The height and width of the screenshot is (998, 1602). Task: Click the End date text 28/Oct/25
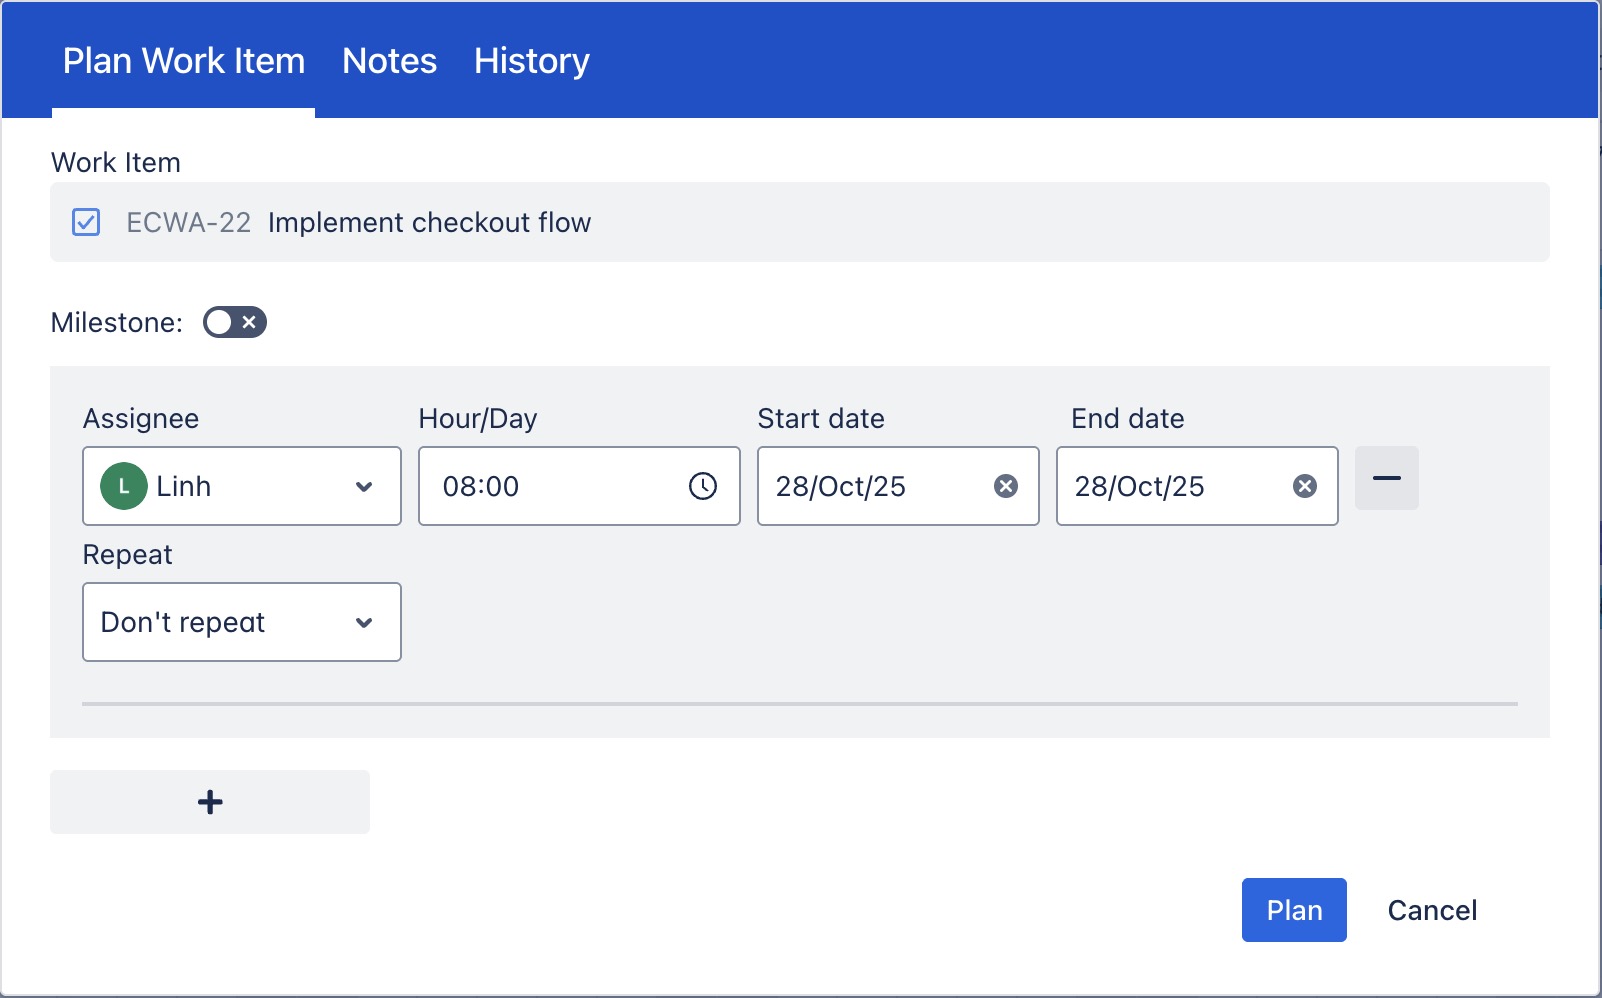1140,486
